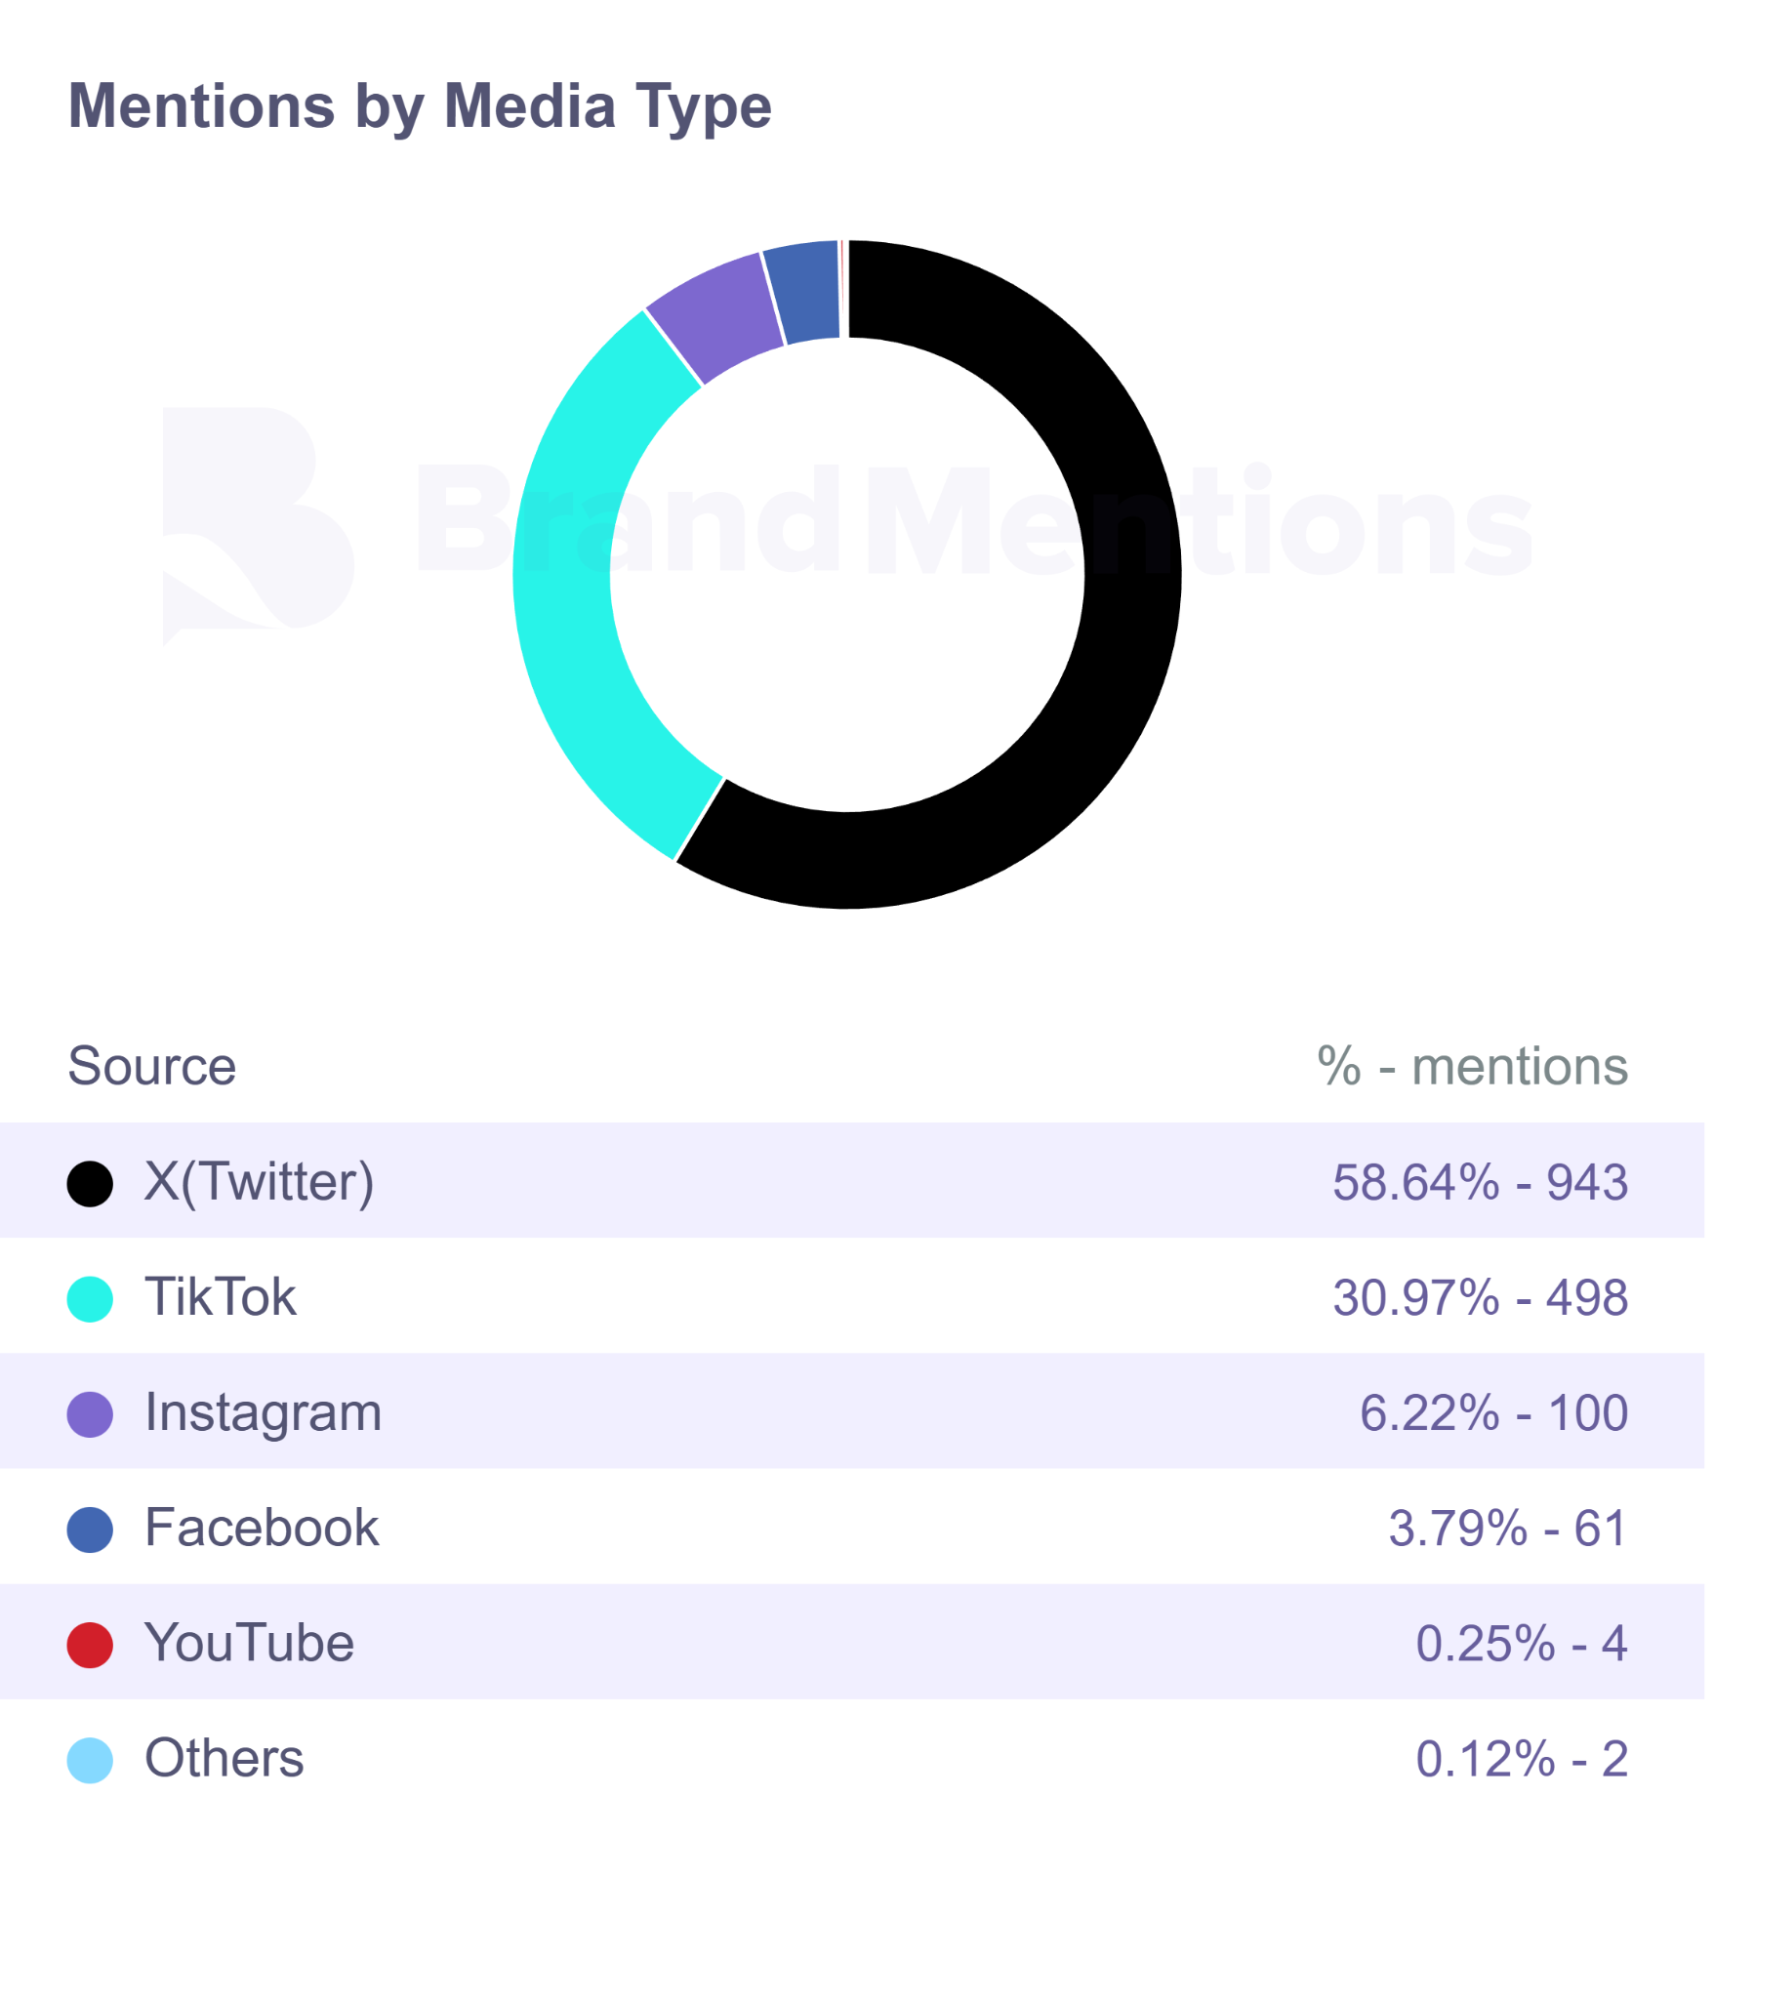Viewport: 1788px width, 1999px height.
Task: Select the TikTok source label
Action: click(220, 1297)
